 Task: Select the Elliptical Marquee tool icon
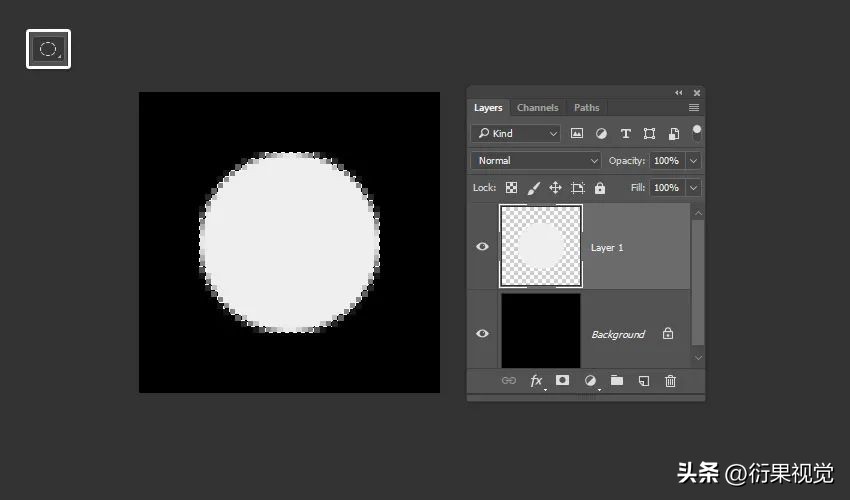48,49
